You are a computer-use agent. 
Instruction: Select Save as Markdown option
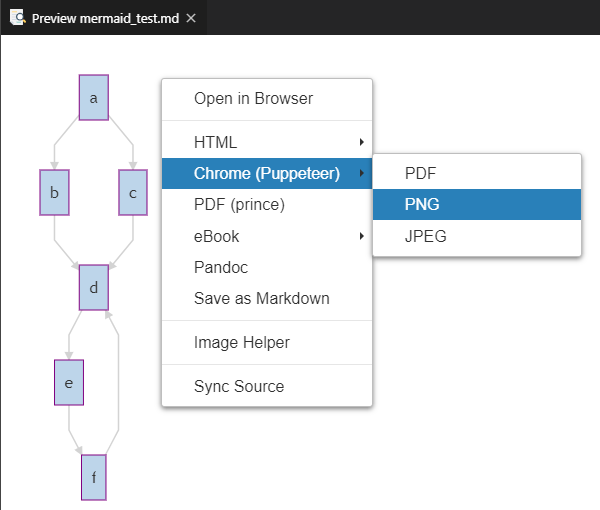[x=261, y=298]
